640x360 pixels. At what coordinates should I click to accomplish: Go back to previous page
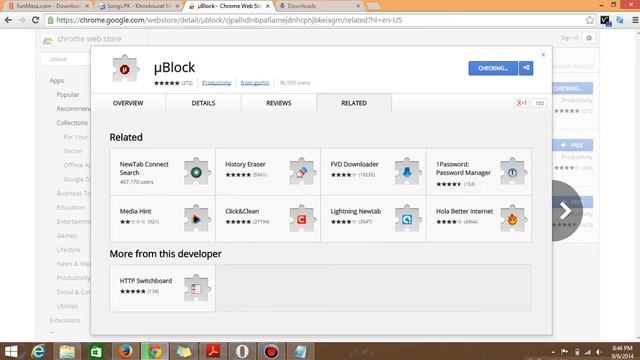tap(8, 20)
